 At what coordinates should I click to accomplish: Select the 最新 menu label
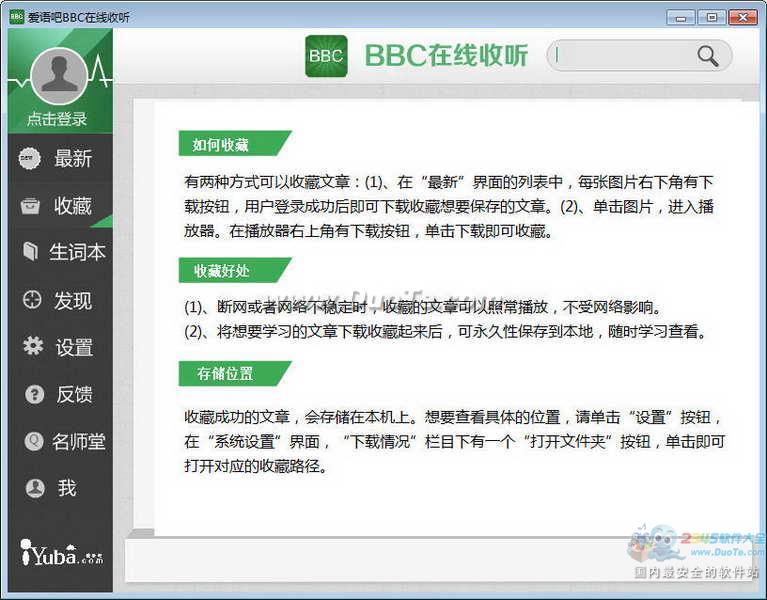pyautogui.click(x=73, y=158)
